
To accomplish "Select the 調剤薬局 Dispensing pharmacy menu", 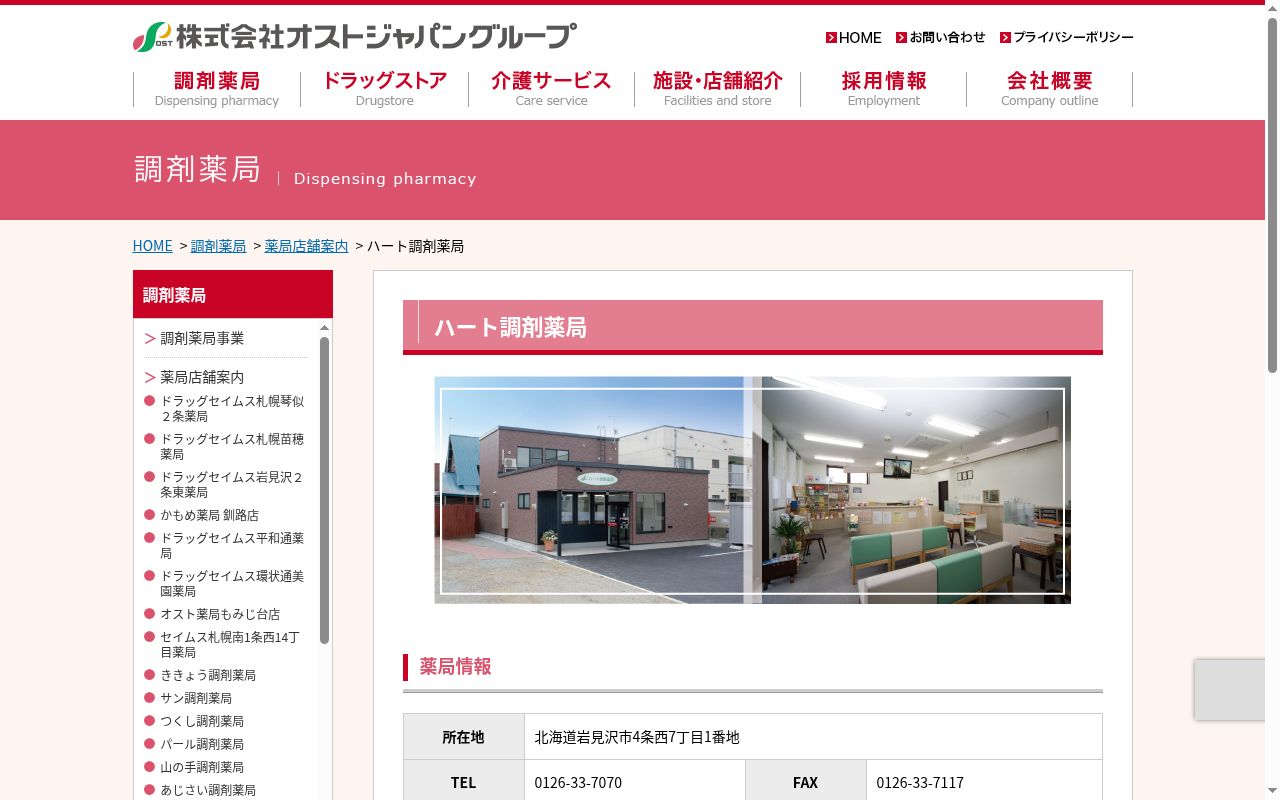I will (x=217, y=88).
